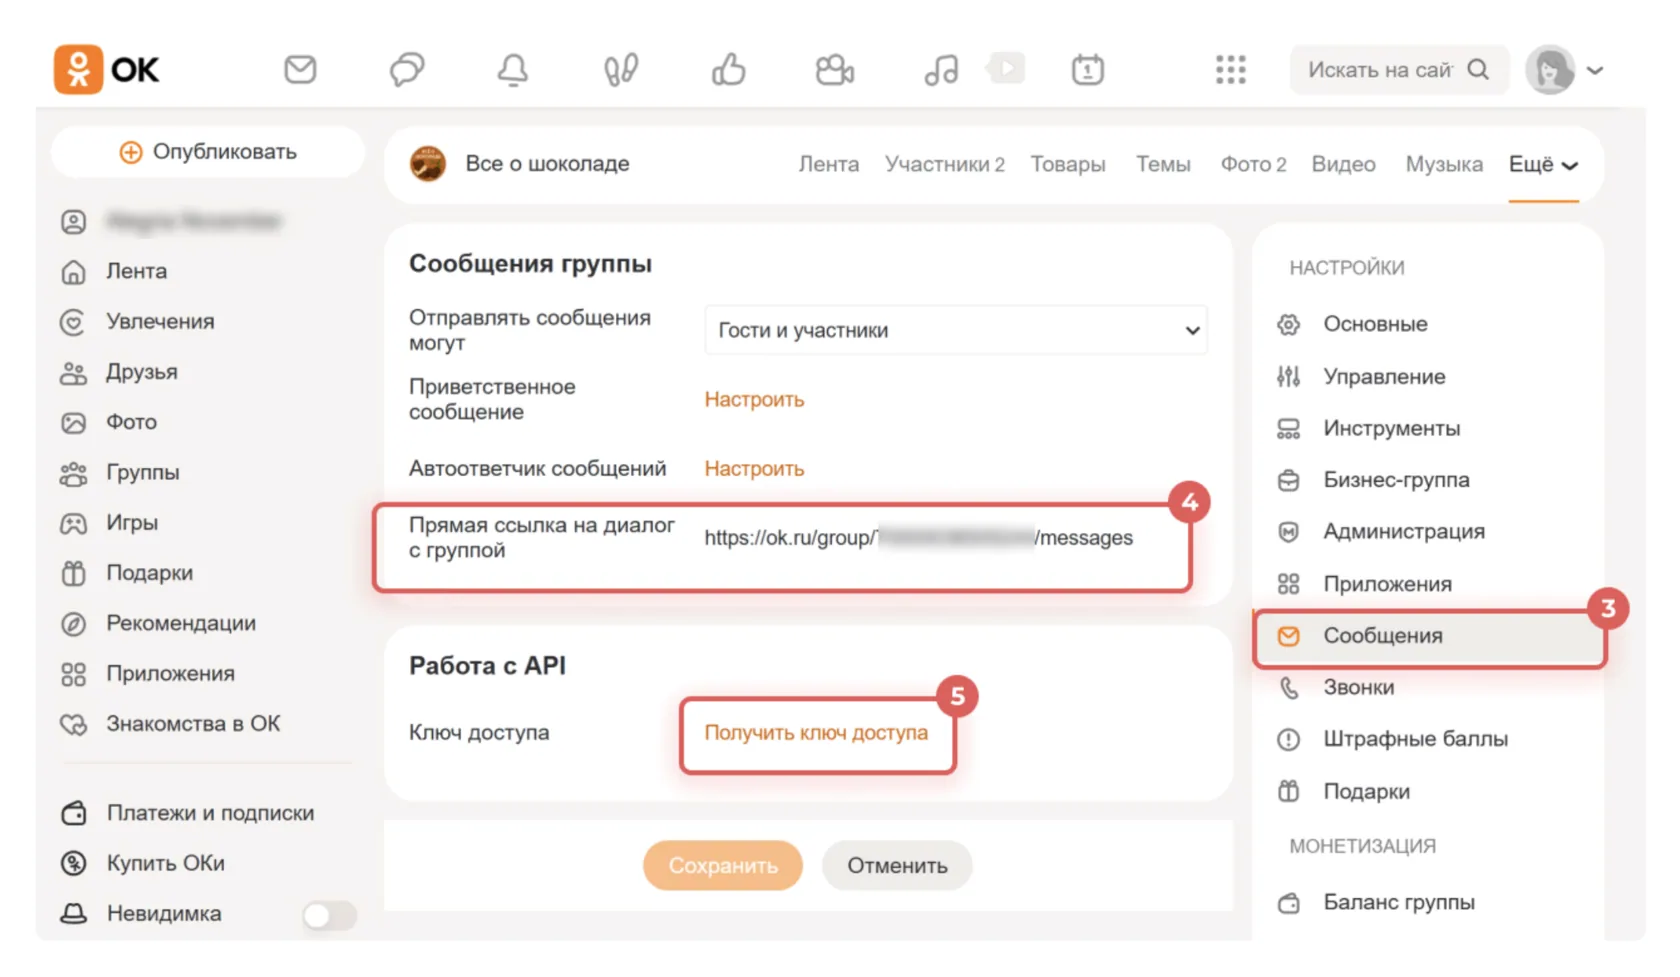The width and height of the screenshot is (1680, 977).
Task: Open Штрафные баллы settings section
Action: 1415,740
